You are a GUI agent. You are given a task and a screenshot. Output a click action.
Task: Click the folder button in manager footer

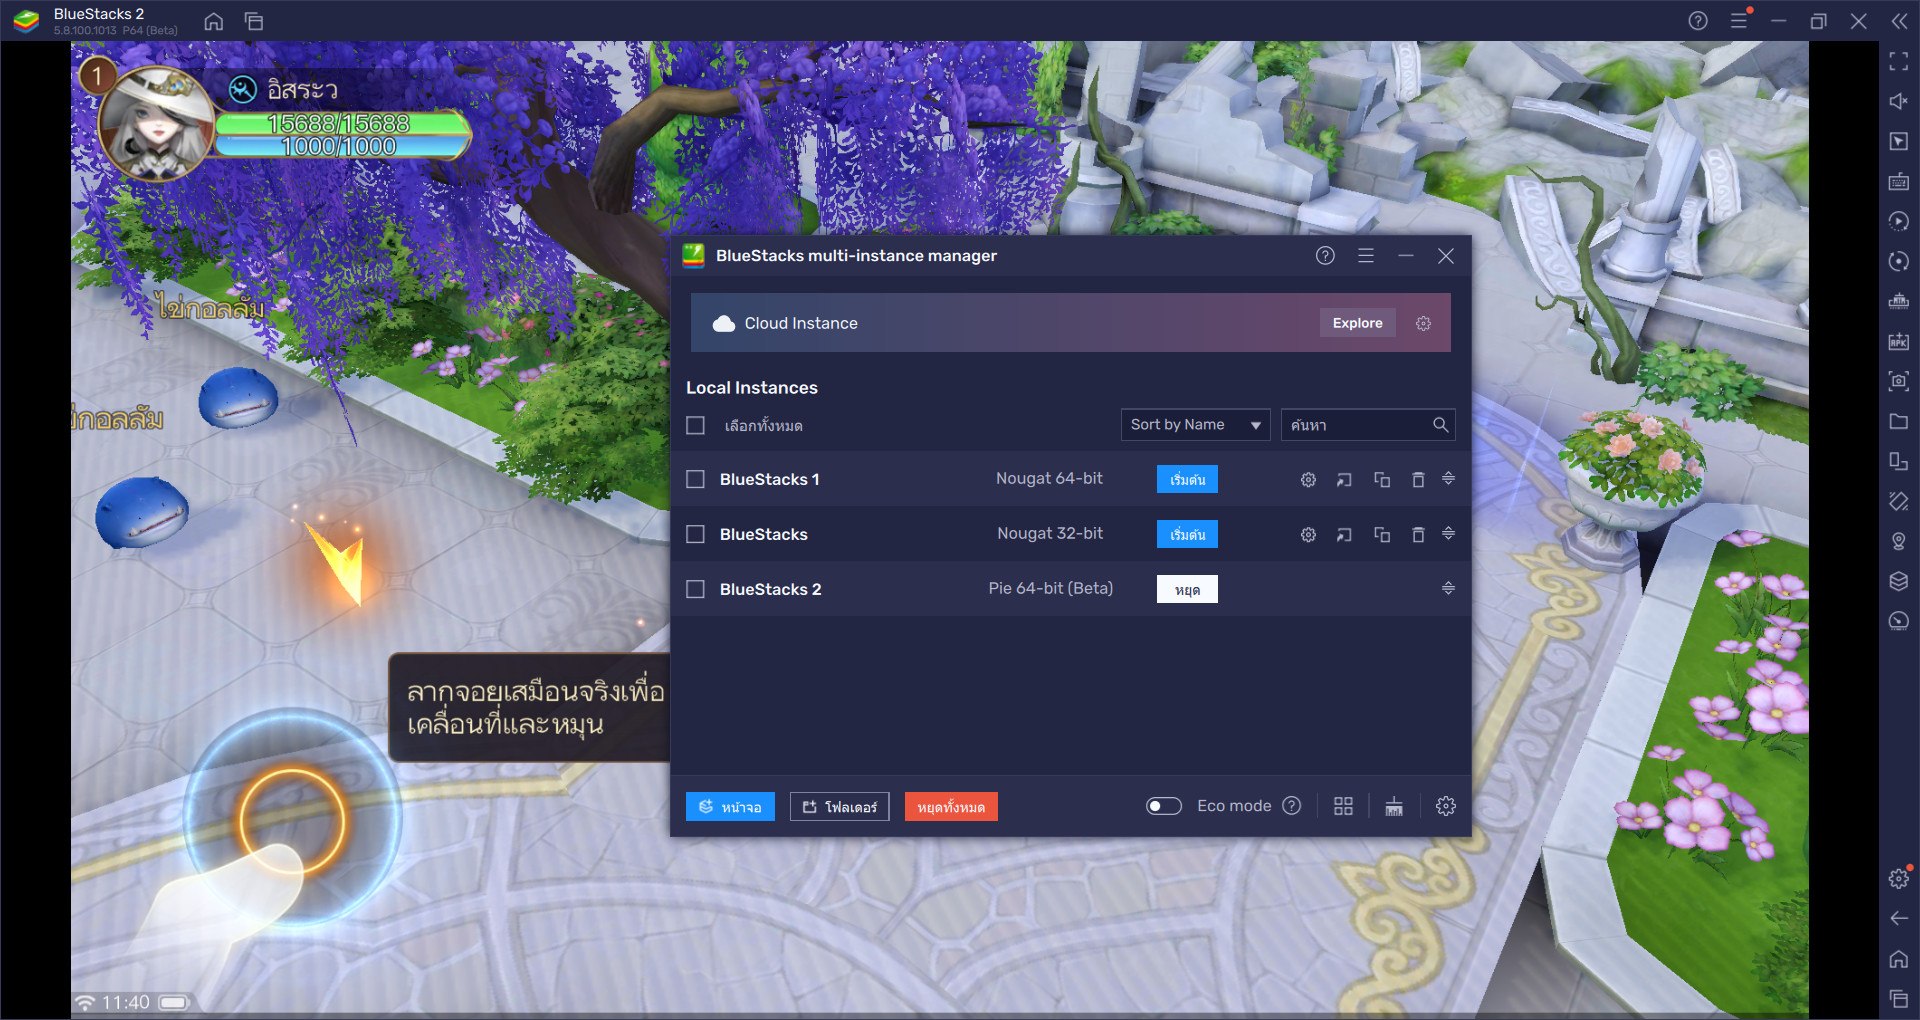[x=839, y=807]
